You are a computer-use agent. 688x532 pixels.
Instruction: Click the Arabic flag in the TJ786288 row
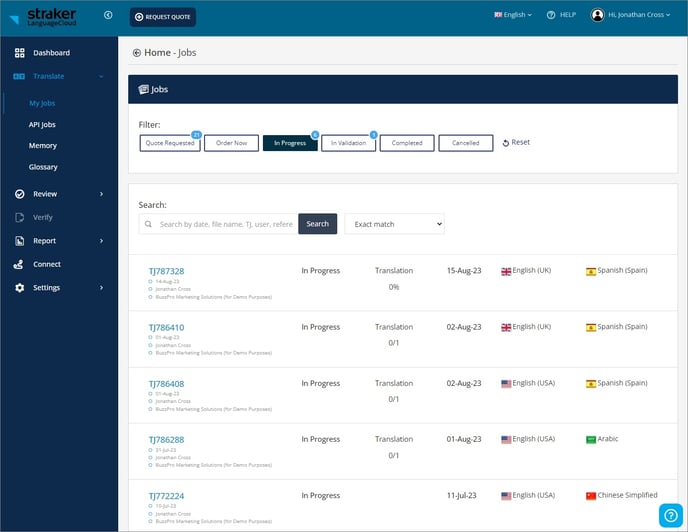click(591, 439)
